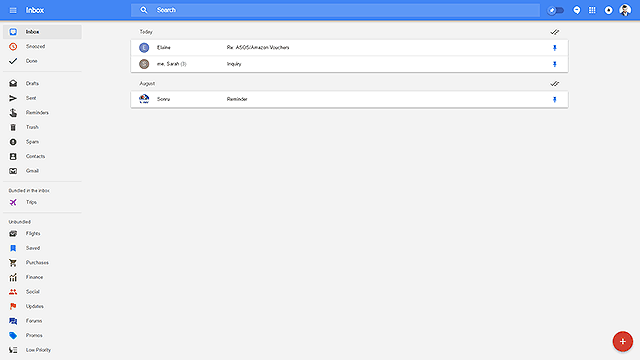640x360 pixels.
Task: Click the Saved bookmark icon
Action: pyautogui.click(x=13, y=248)
